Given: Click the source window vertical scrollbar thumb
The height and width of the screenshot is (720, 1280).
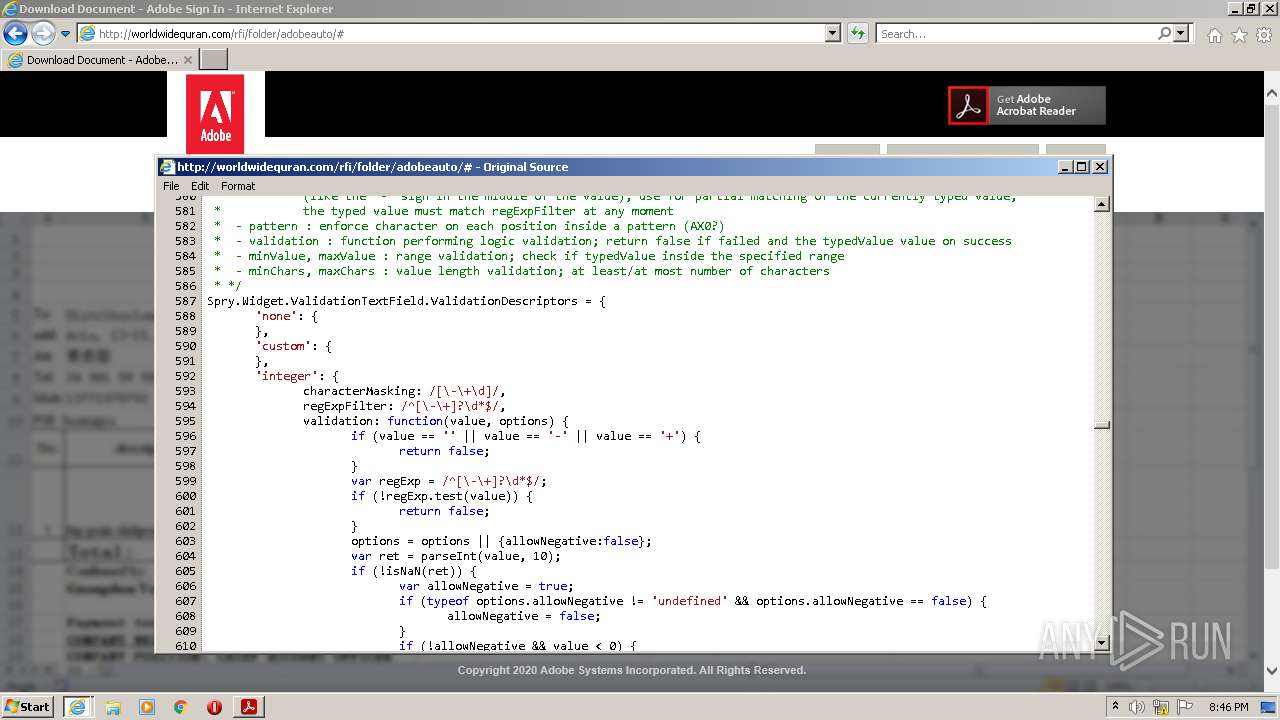Looking at the screenshot, I should point(1102,424).
